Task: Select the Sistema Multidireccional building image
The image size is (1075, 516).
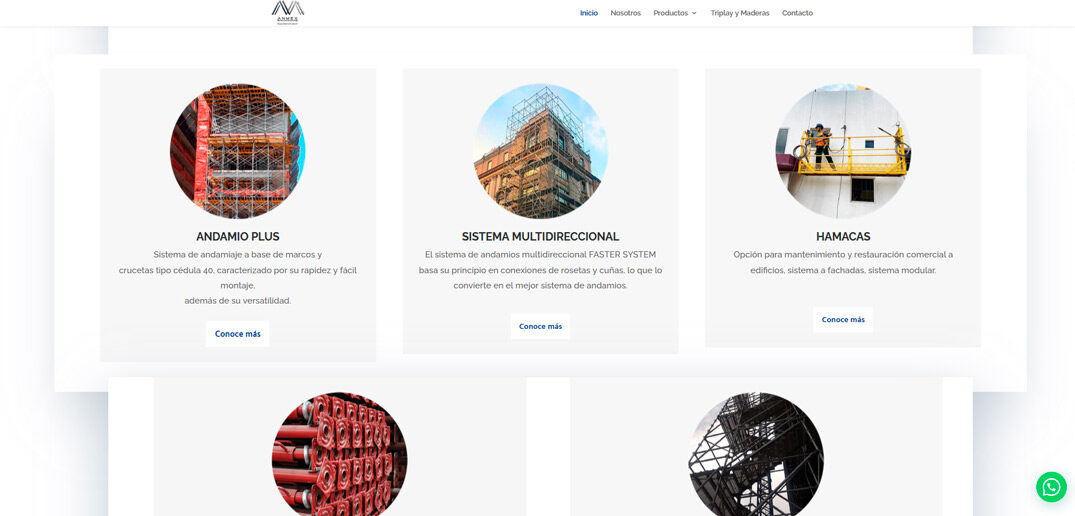Action: point(540,151)
